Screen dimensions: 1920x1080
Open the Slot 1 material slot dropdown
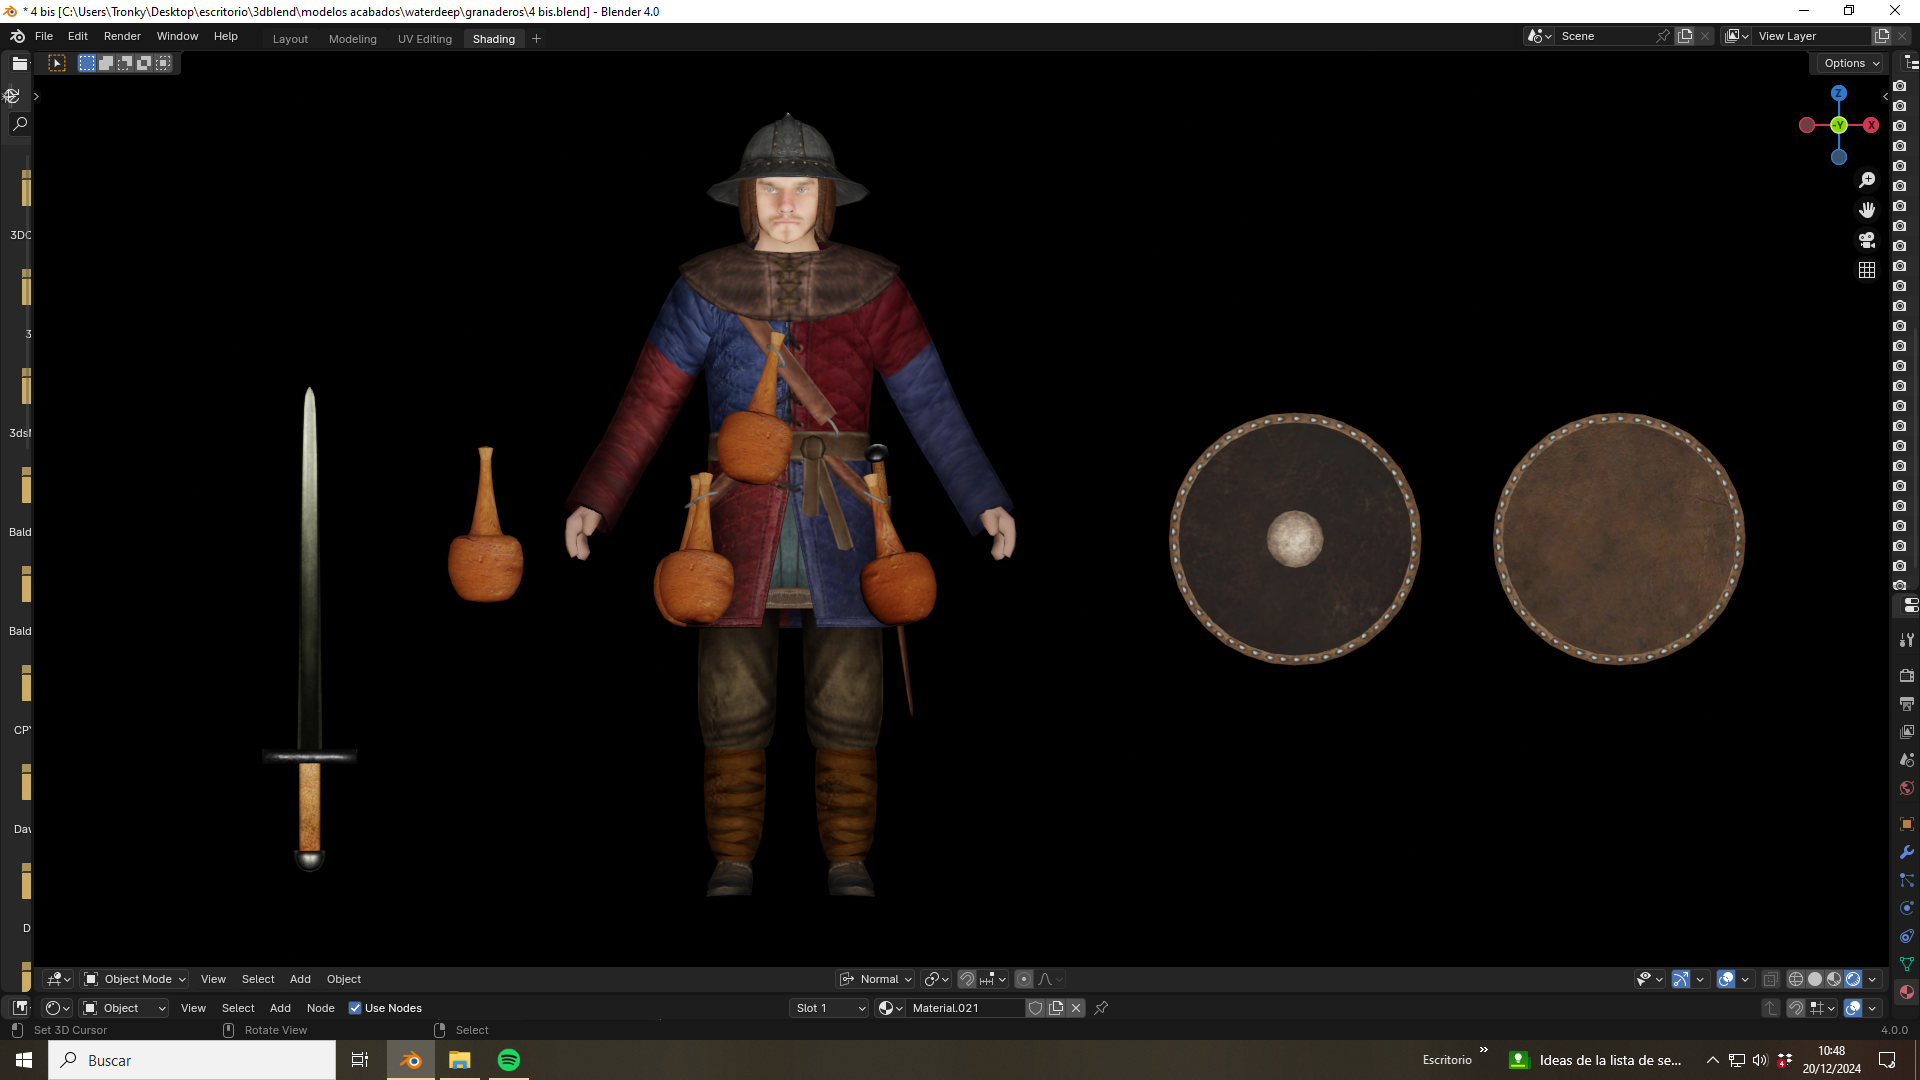(x=829, y=1008)
